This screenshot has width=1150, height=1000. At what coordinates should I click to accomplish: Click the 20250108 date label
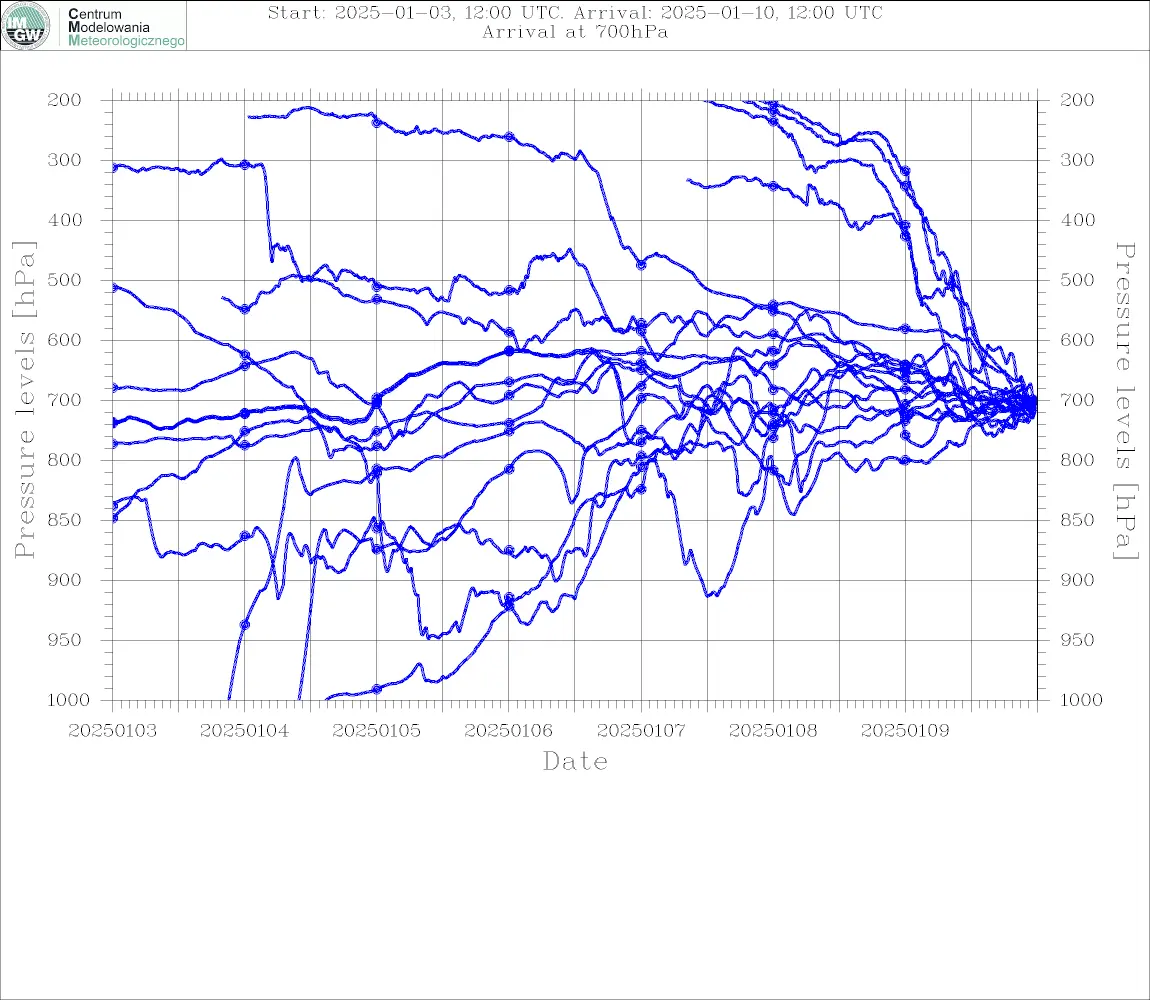pos(773,731)
